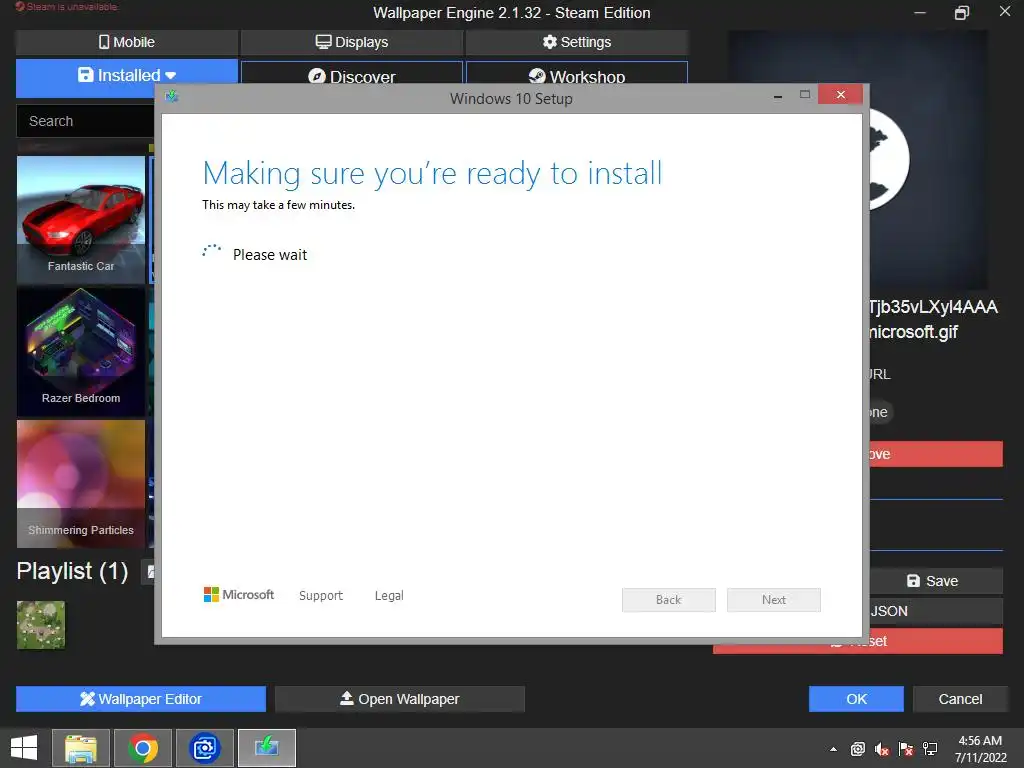Screen dimensions: 1024x768
Task: Click the red Reset button
Action: click(936, 641)
